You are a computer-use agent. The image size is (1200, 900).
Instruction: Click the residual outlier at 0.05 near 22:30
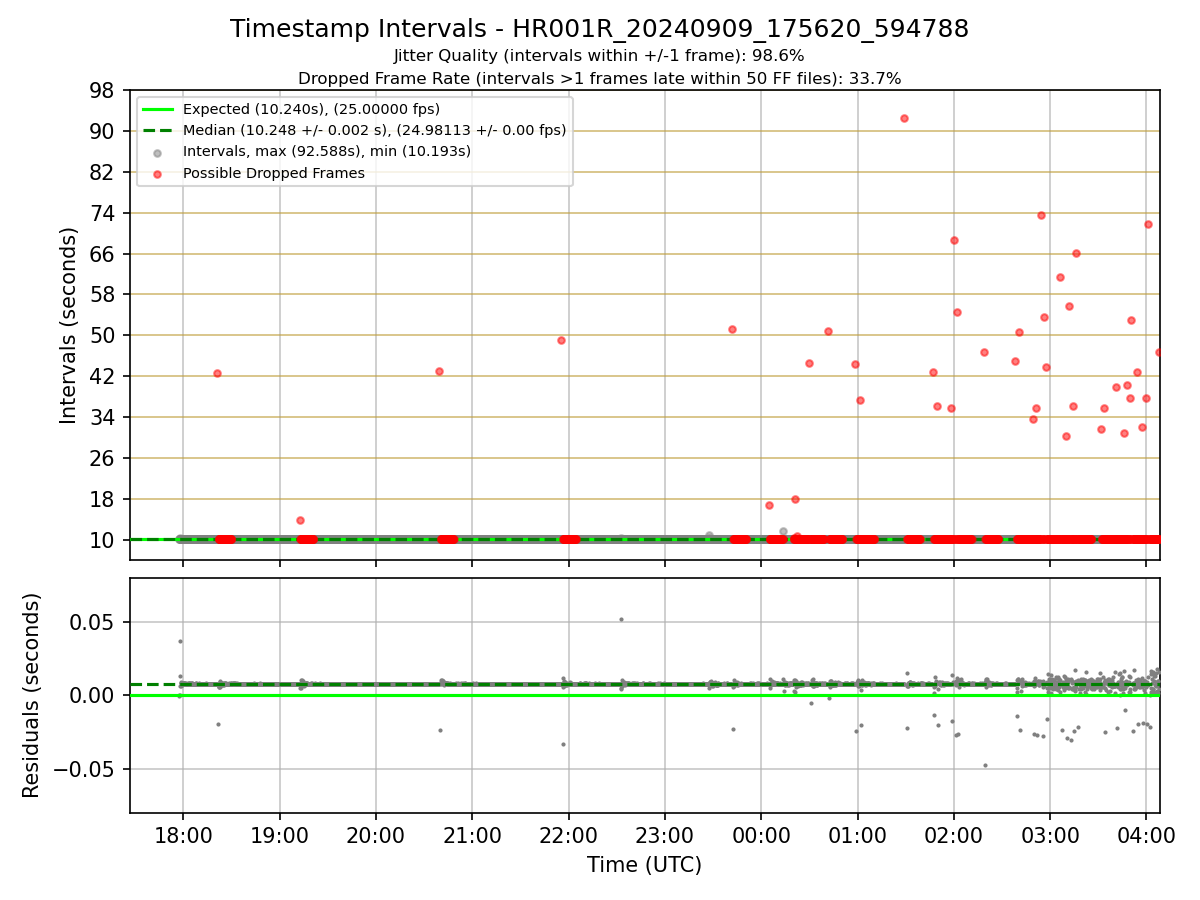[x=621, y=619]
